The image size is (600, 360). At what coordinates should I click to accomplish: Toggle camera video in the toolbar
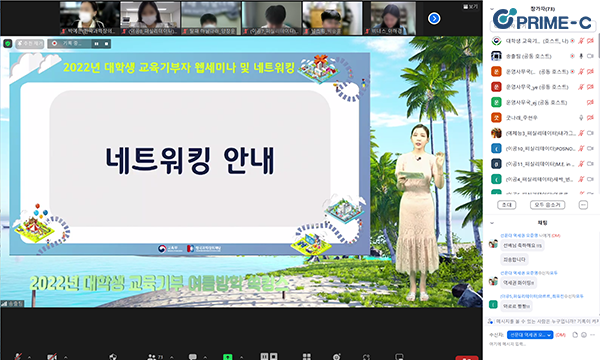coord(52,357)
